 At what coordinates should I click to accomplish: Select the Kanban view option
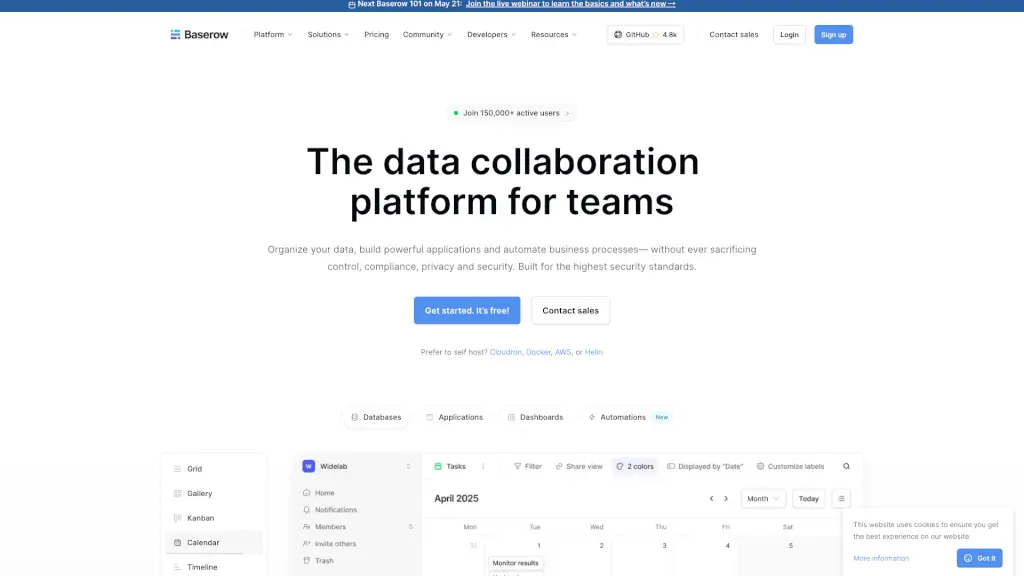[x=214, y=518]
